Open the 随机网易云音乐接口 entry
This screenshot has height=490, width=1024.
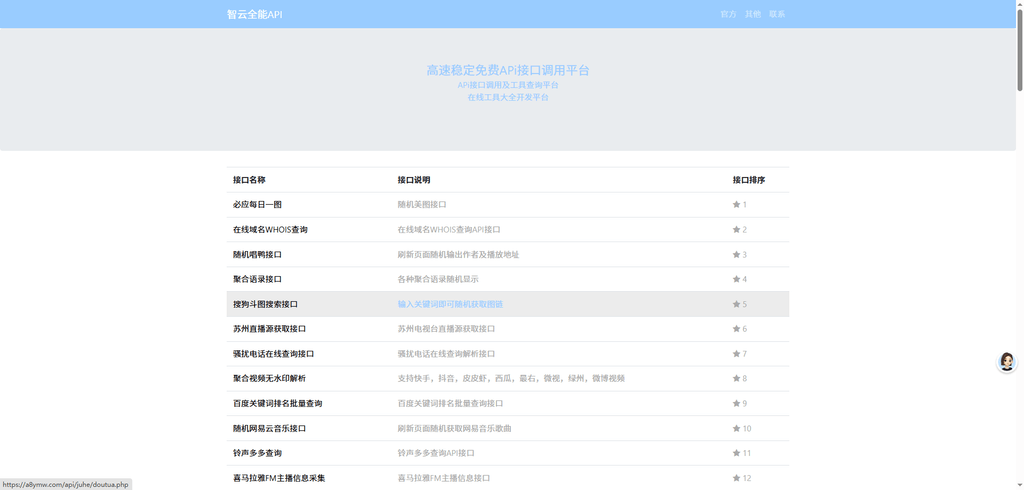pos(270,429)
